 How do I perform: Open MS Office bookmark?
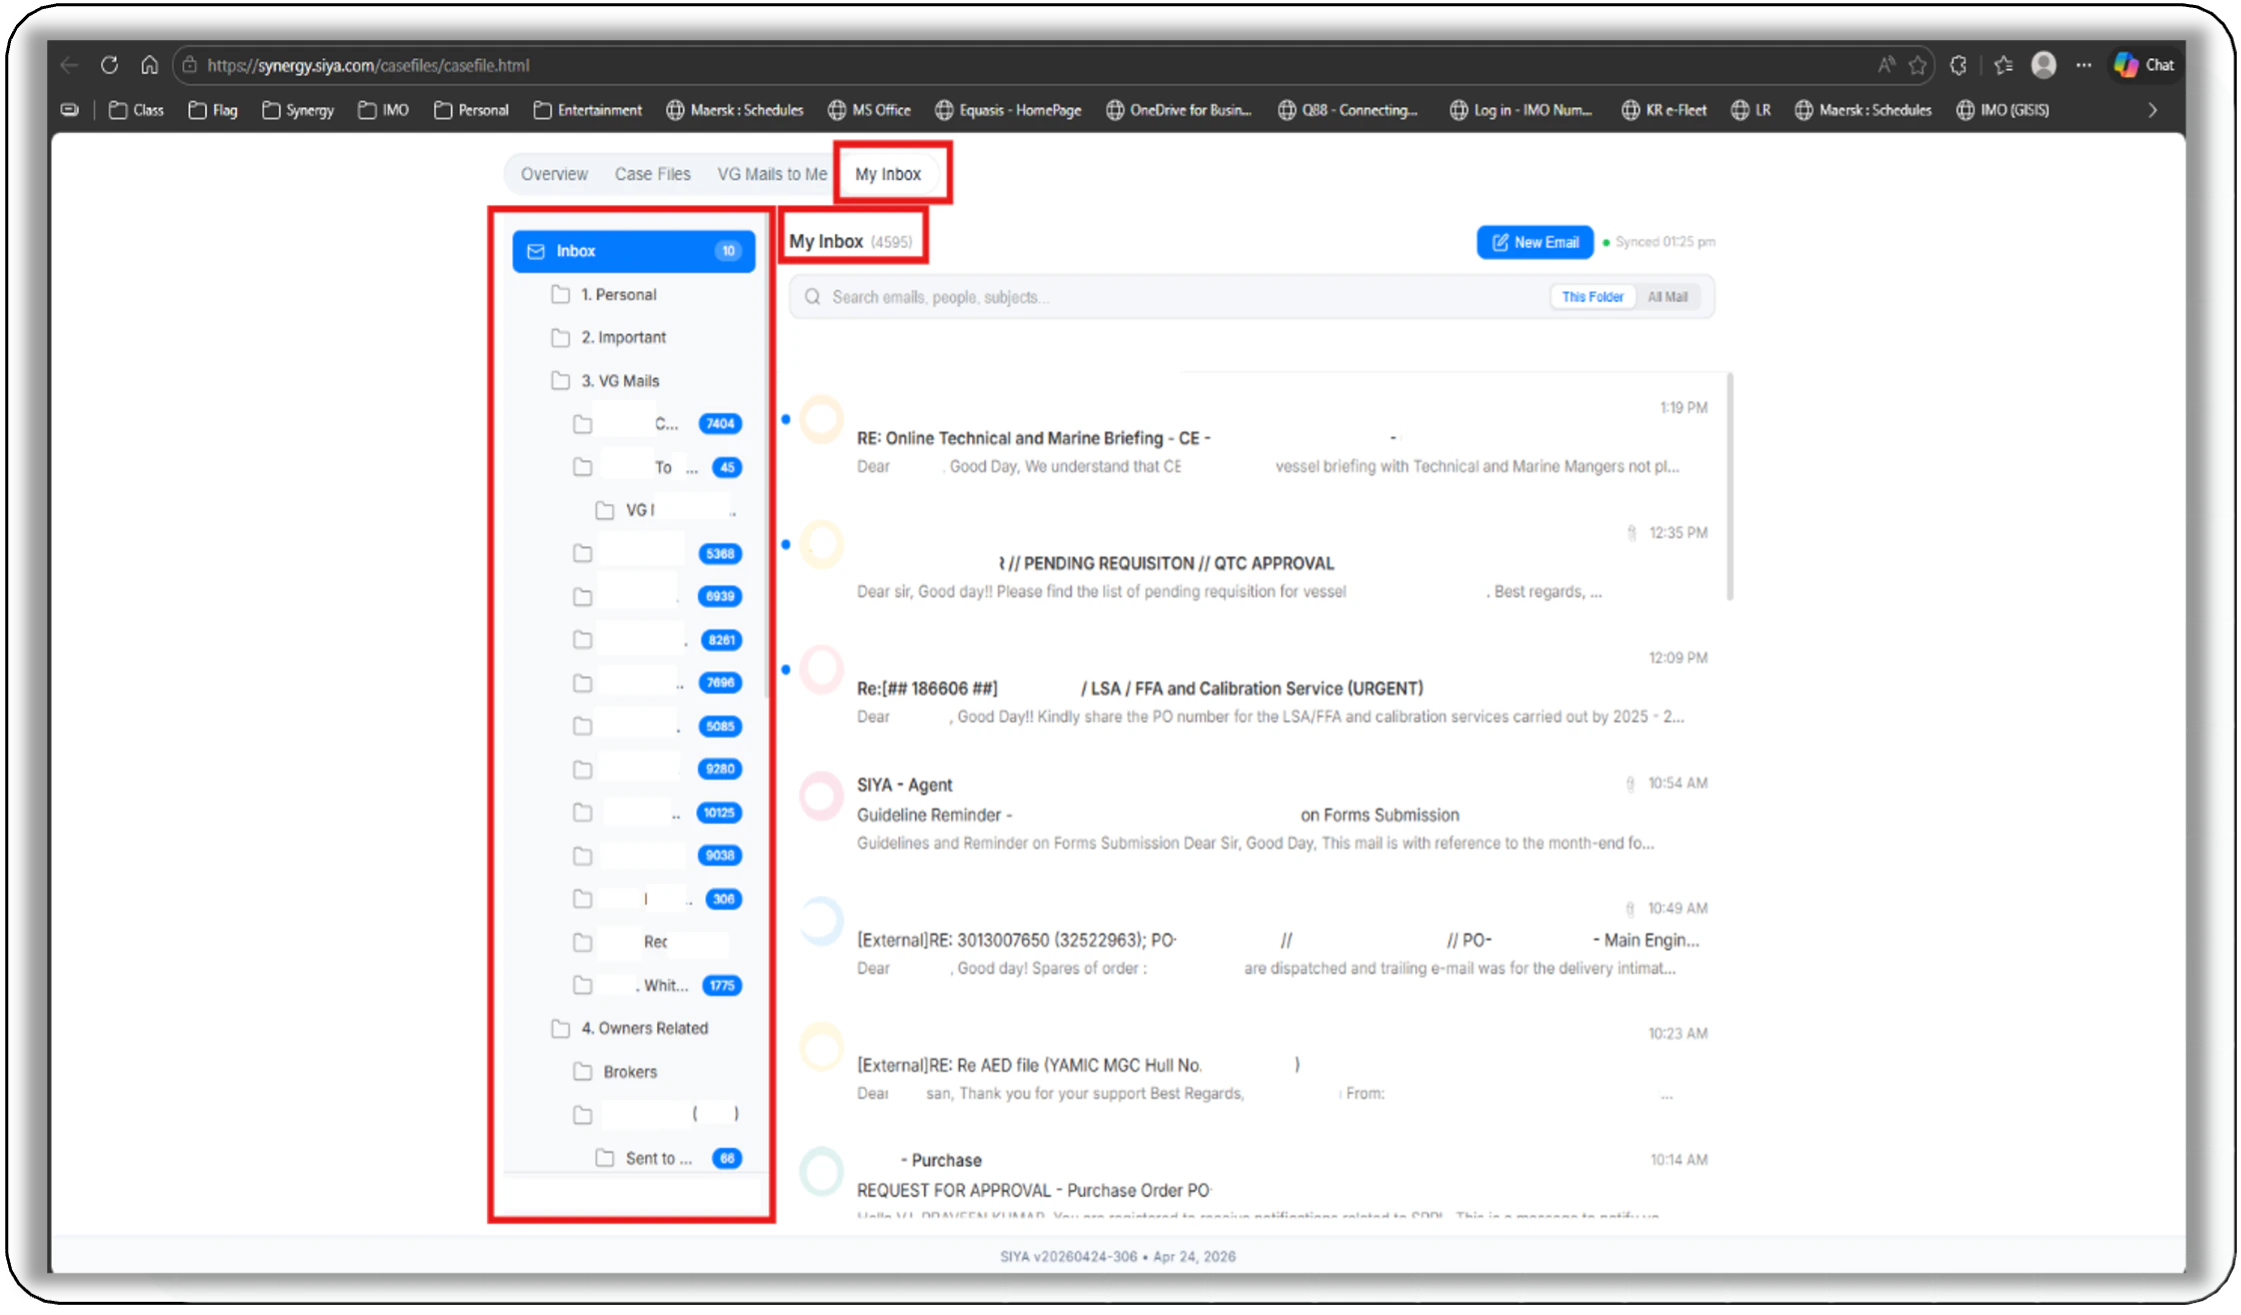(869, 110)
